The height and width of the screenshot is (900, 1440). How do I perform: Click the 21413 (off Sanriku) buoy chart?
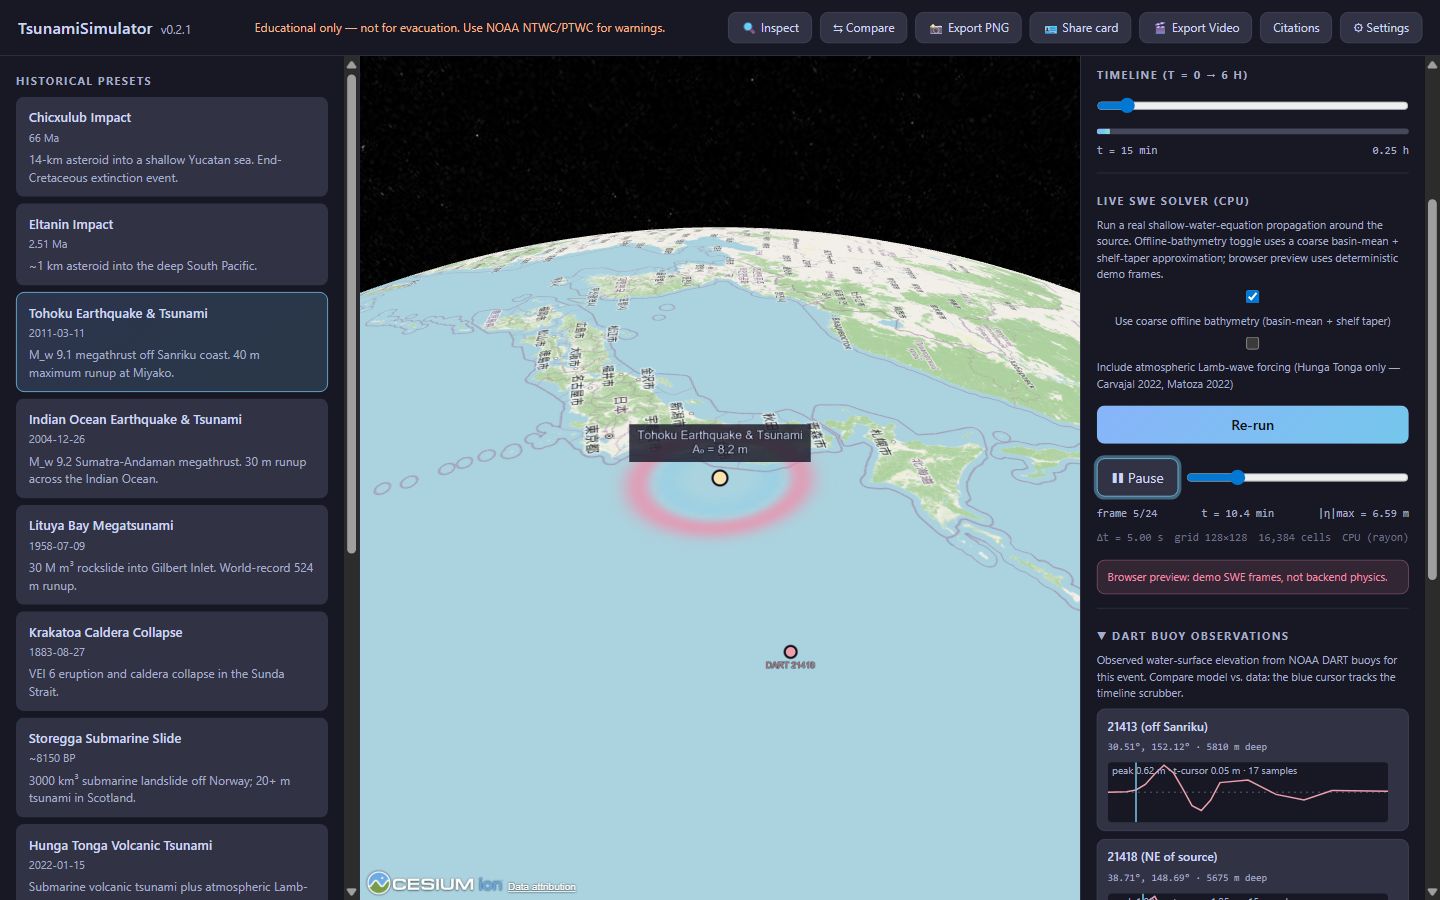point(1248,792)
